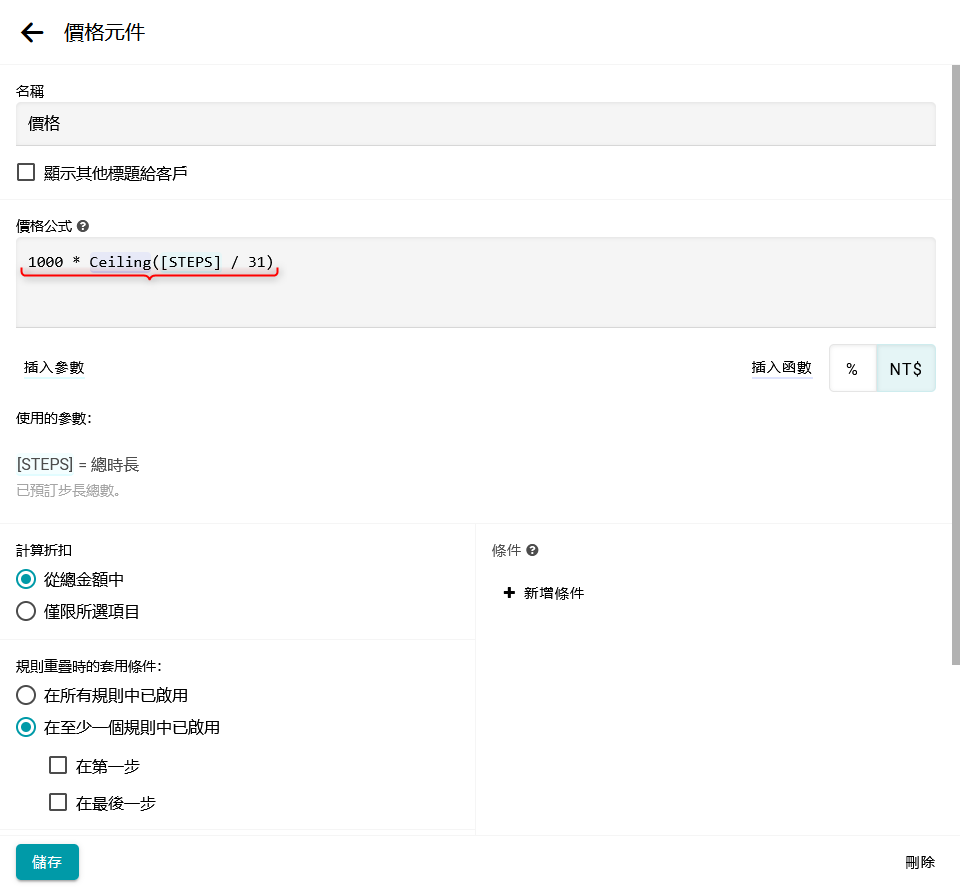Check the 在第一步 checkbox
Image resolution: width=960 pixels, height=888 pixels.
point(58,766)
